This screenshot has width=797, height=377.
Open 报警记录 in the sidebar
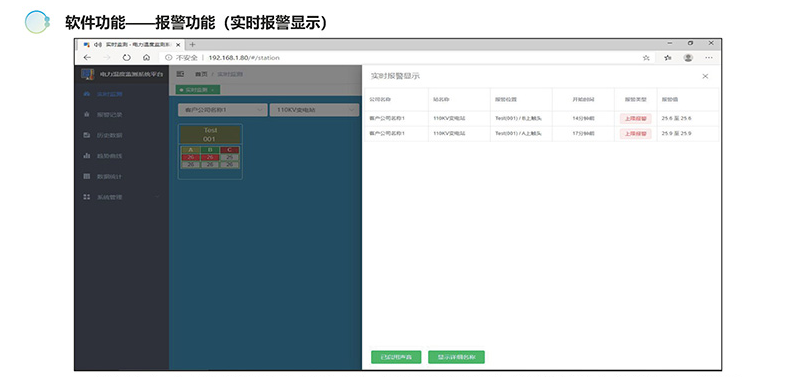coord(110,115)
